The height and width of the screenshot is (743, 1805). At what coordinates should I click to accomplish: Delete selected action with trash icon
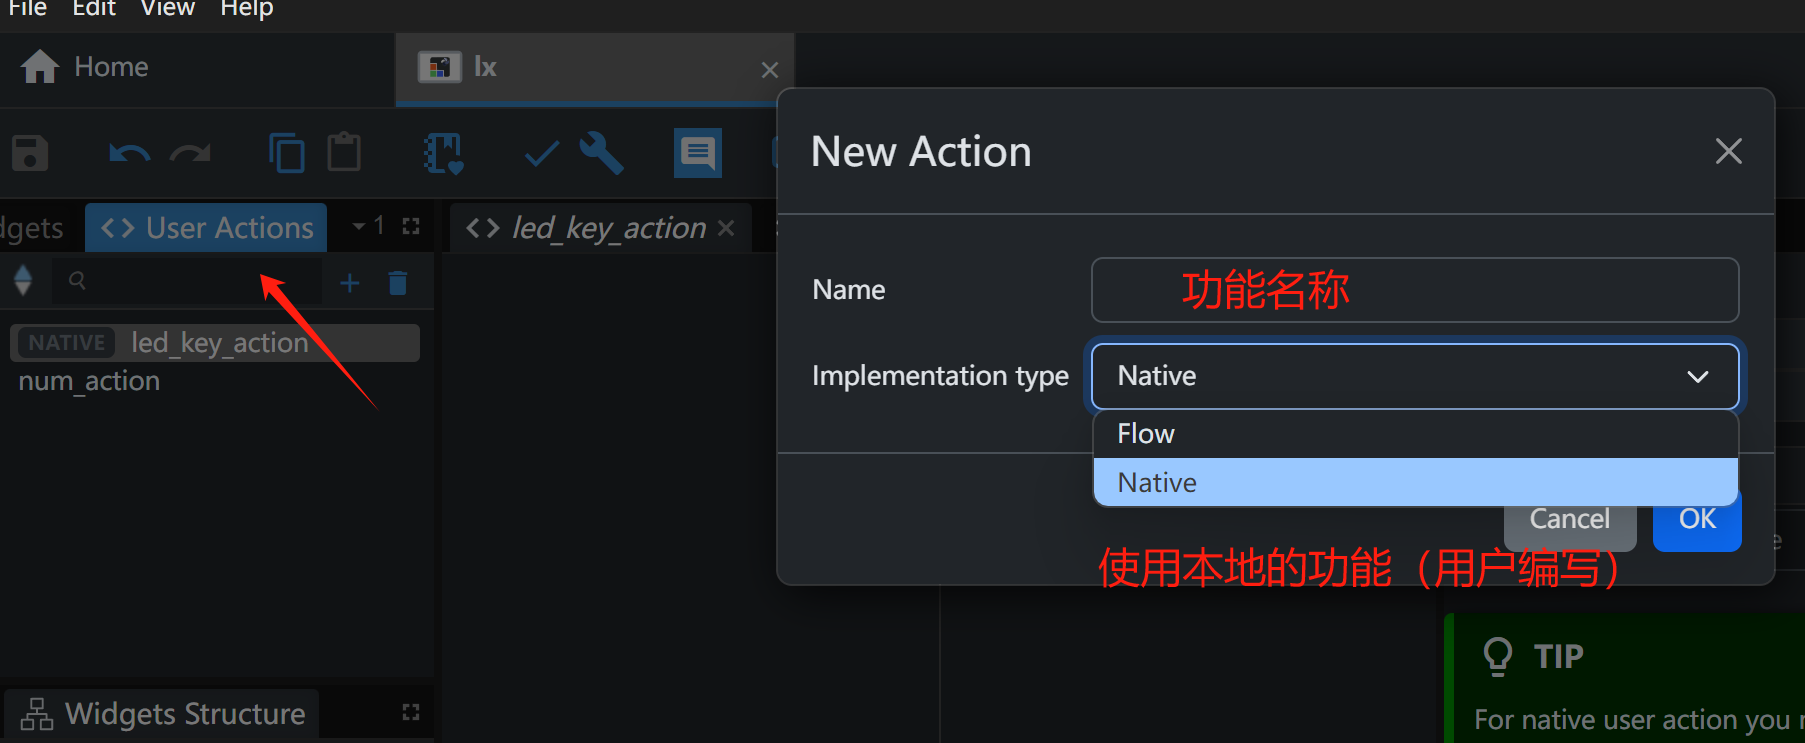tap(398, 283)
